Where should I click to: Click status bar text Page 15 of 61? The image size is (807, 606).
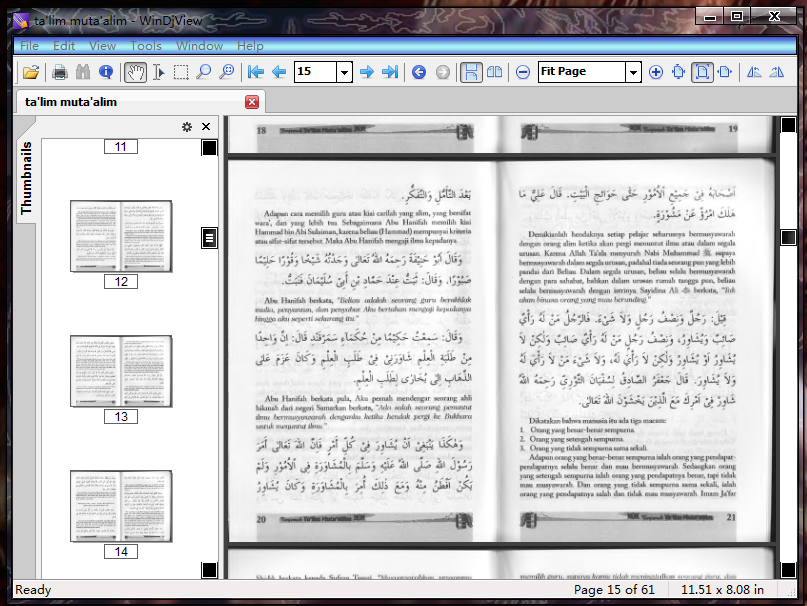coord(614,590)
